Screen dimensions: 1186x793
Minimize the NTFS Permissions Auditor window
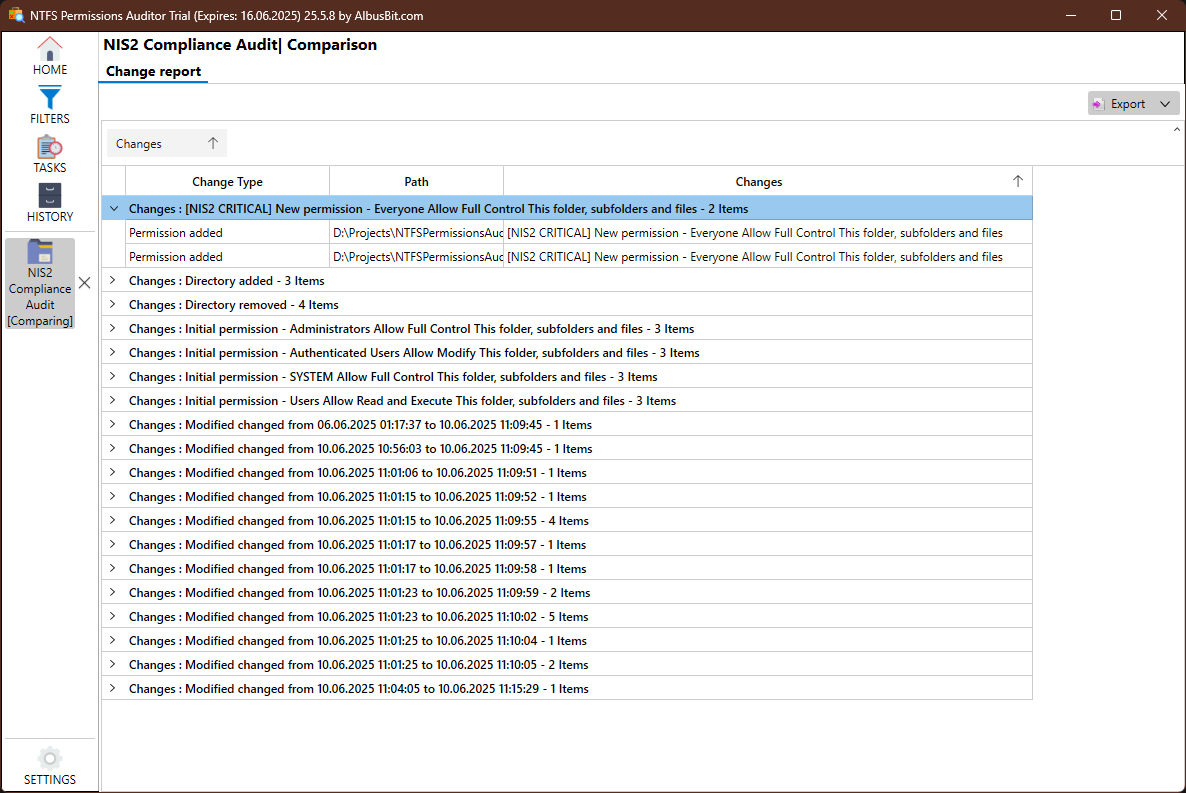pyautogui.click(x=1071, y=15)
